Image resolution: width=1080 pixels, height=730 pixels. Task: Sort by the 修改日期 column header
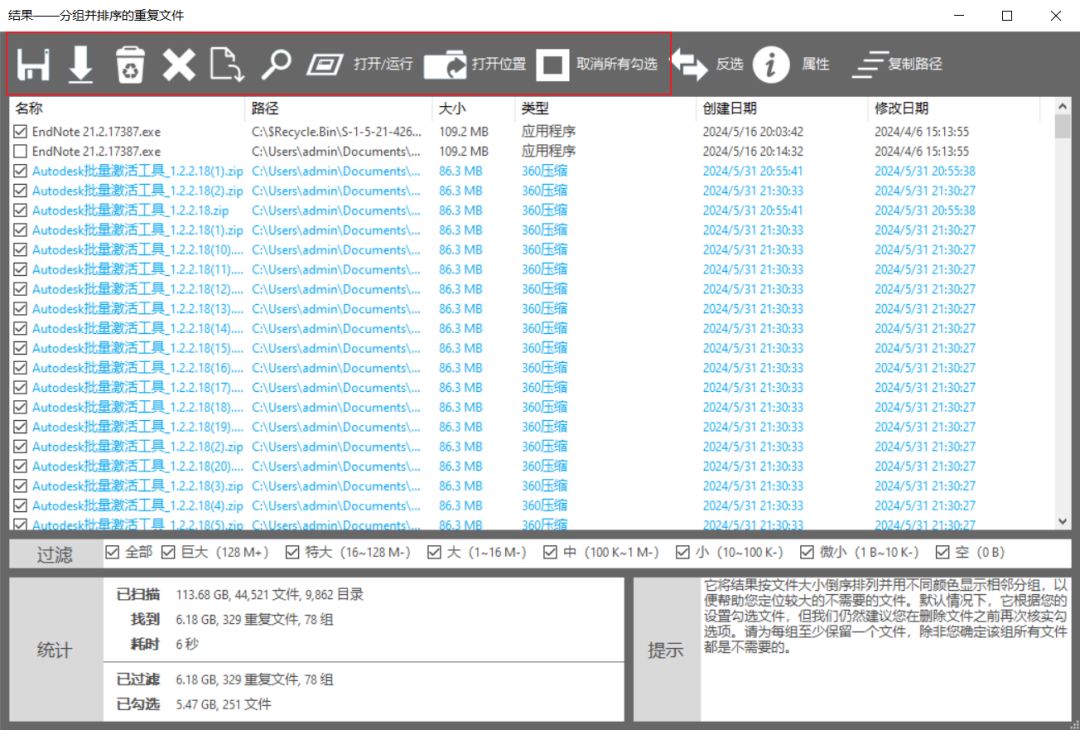[x=954, y=108]
